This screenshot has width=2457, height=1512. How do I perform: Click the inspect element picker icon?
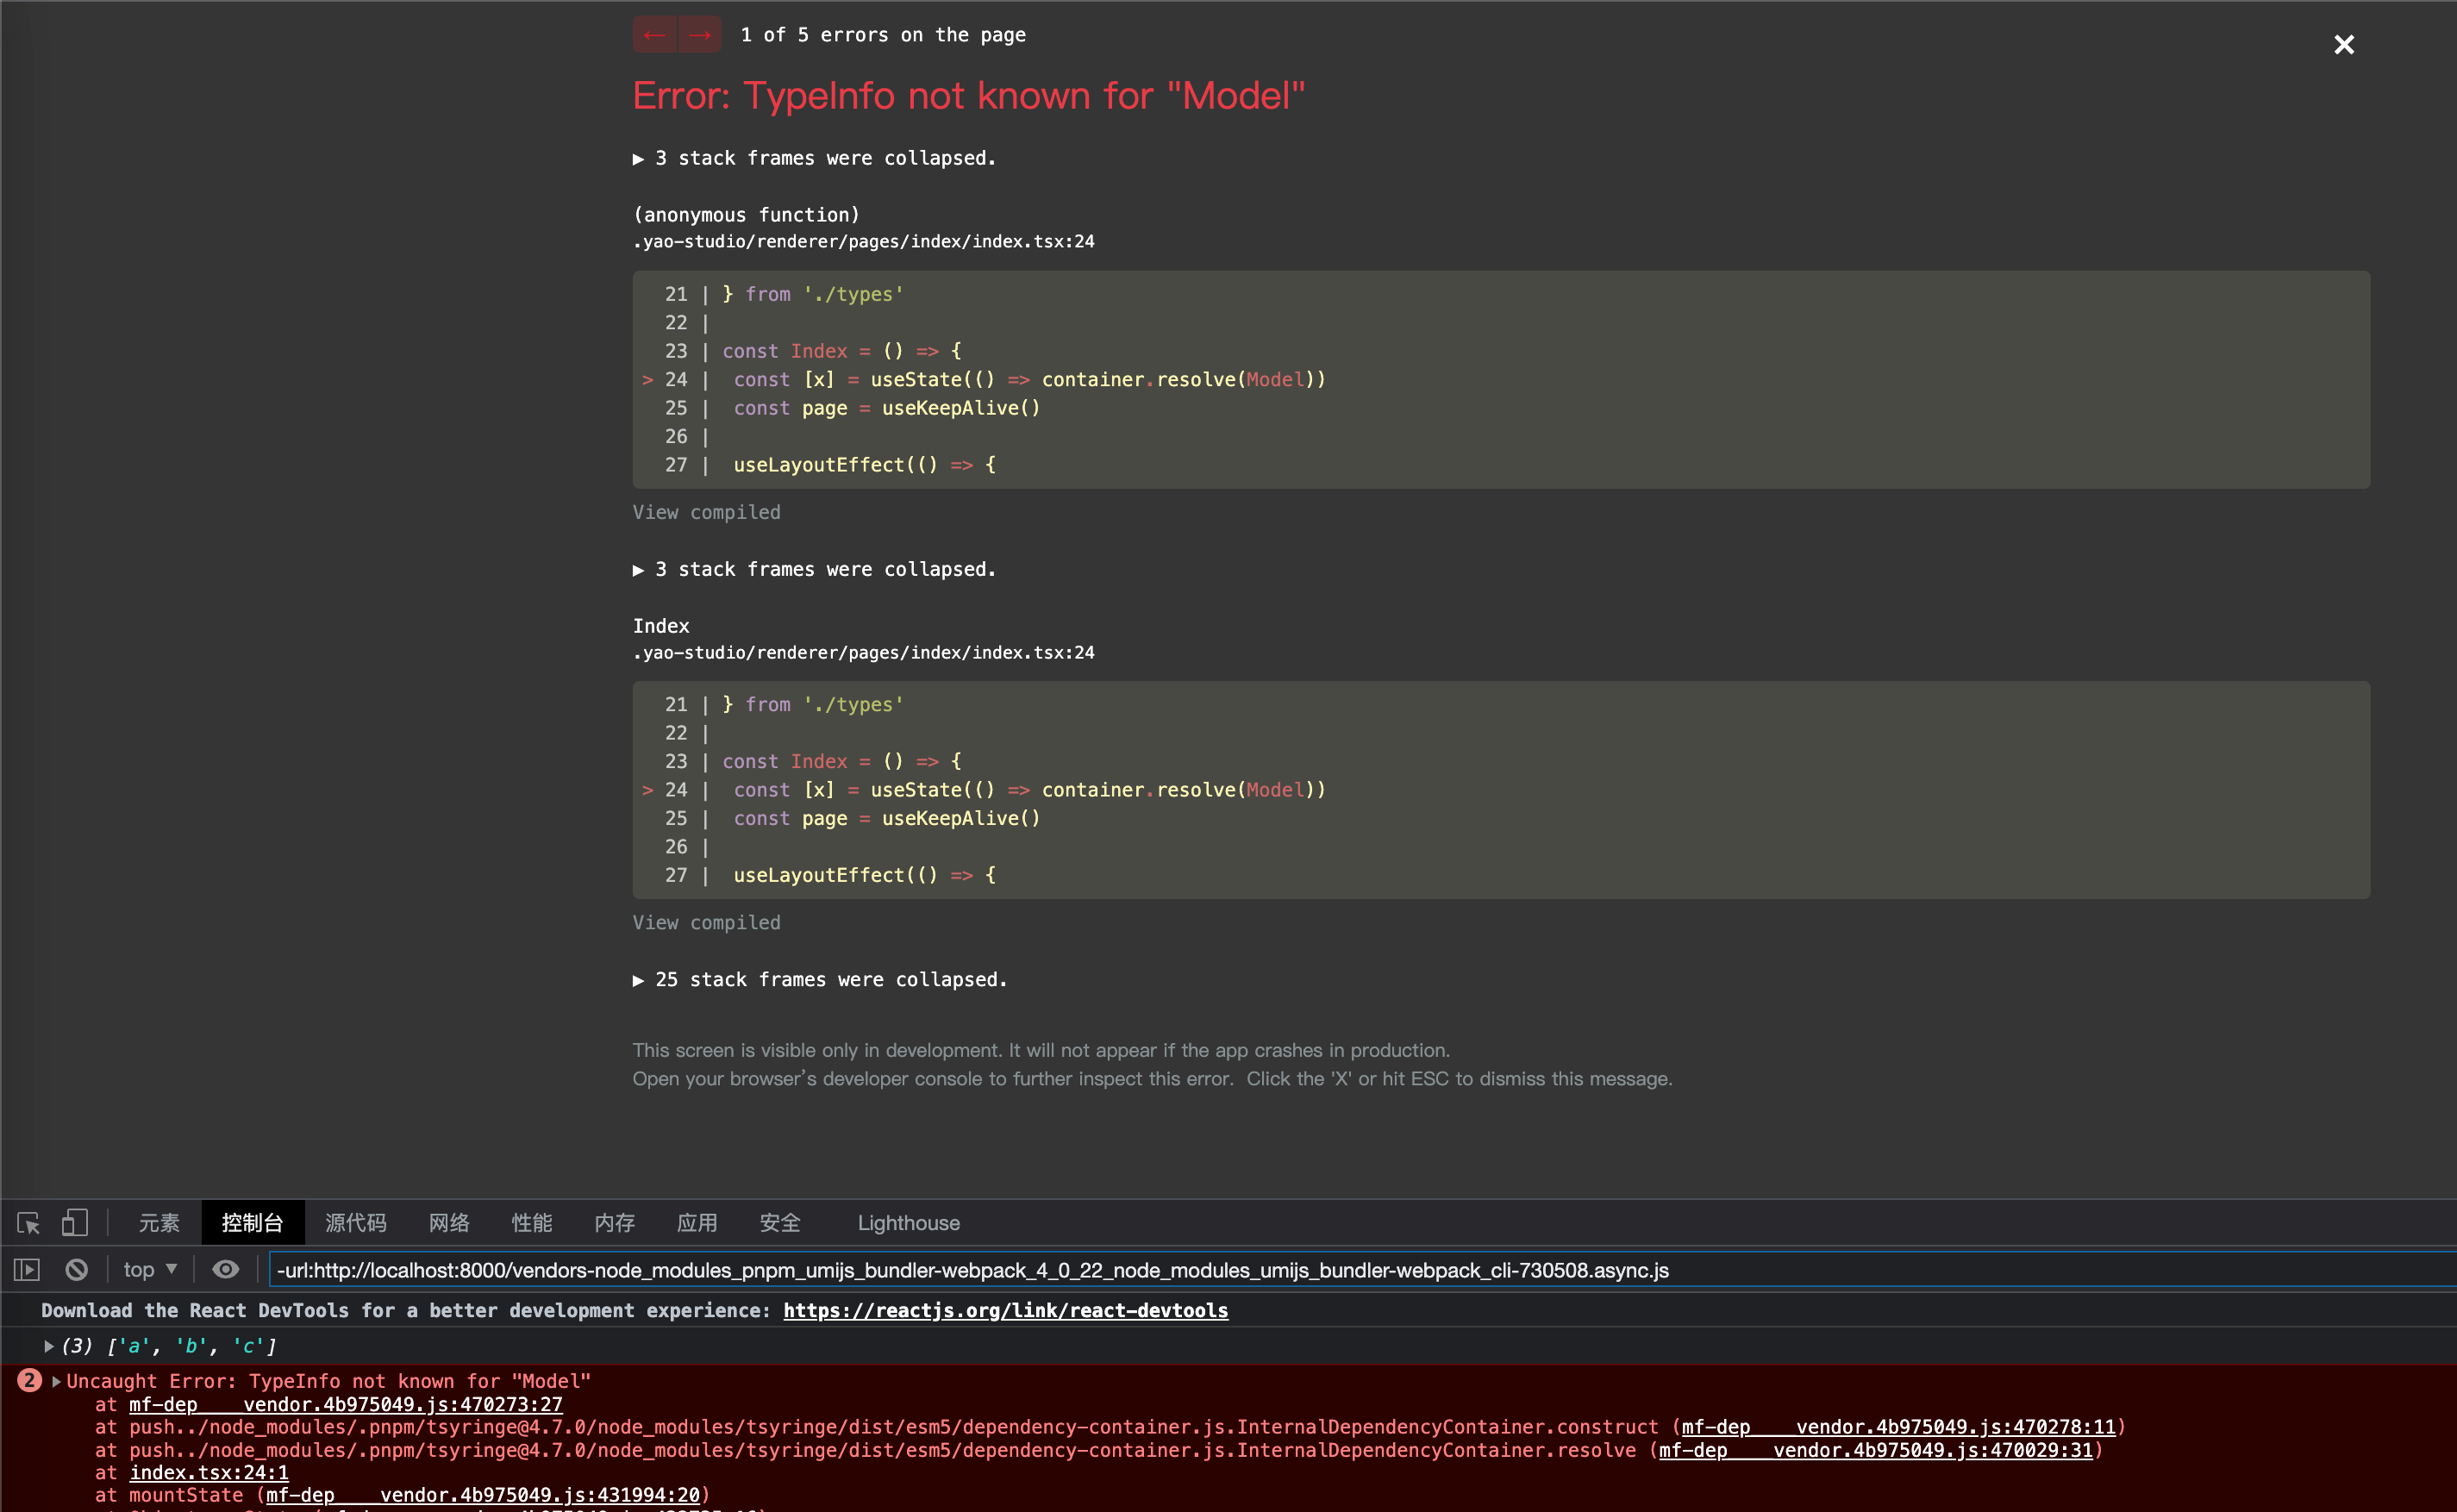point(28,1223)
